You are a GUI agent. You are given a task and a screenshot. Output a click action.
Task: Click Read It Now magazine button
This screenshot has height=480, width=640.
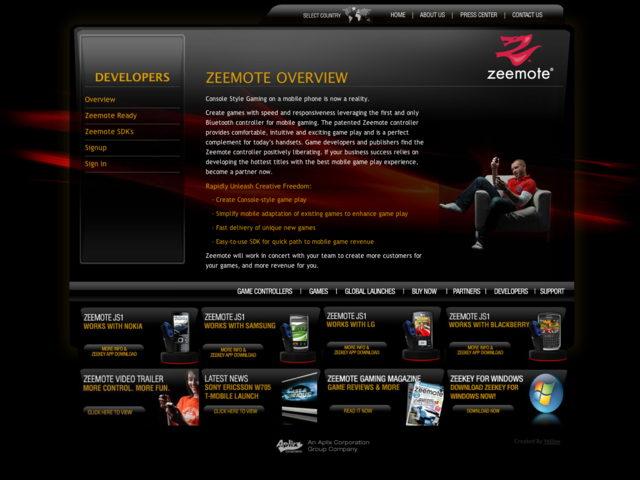pos(360,410)
